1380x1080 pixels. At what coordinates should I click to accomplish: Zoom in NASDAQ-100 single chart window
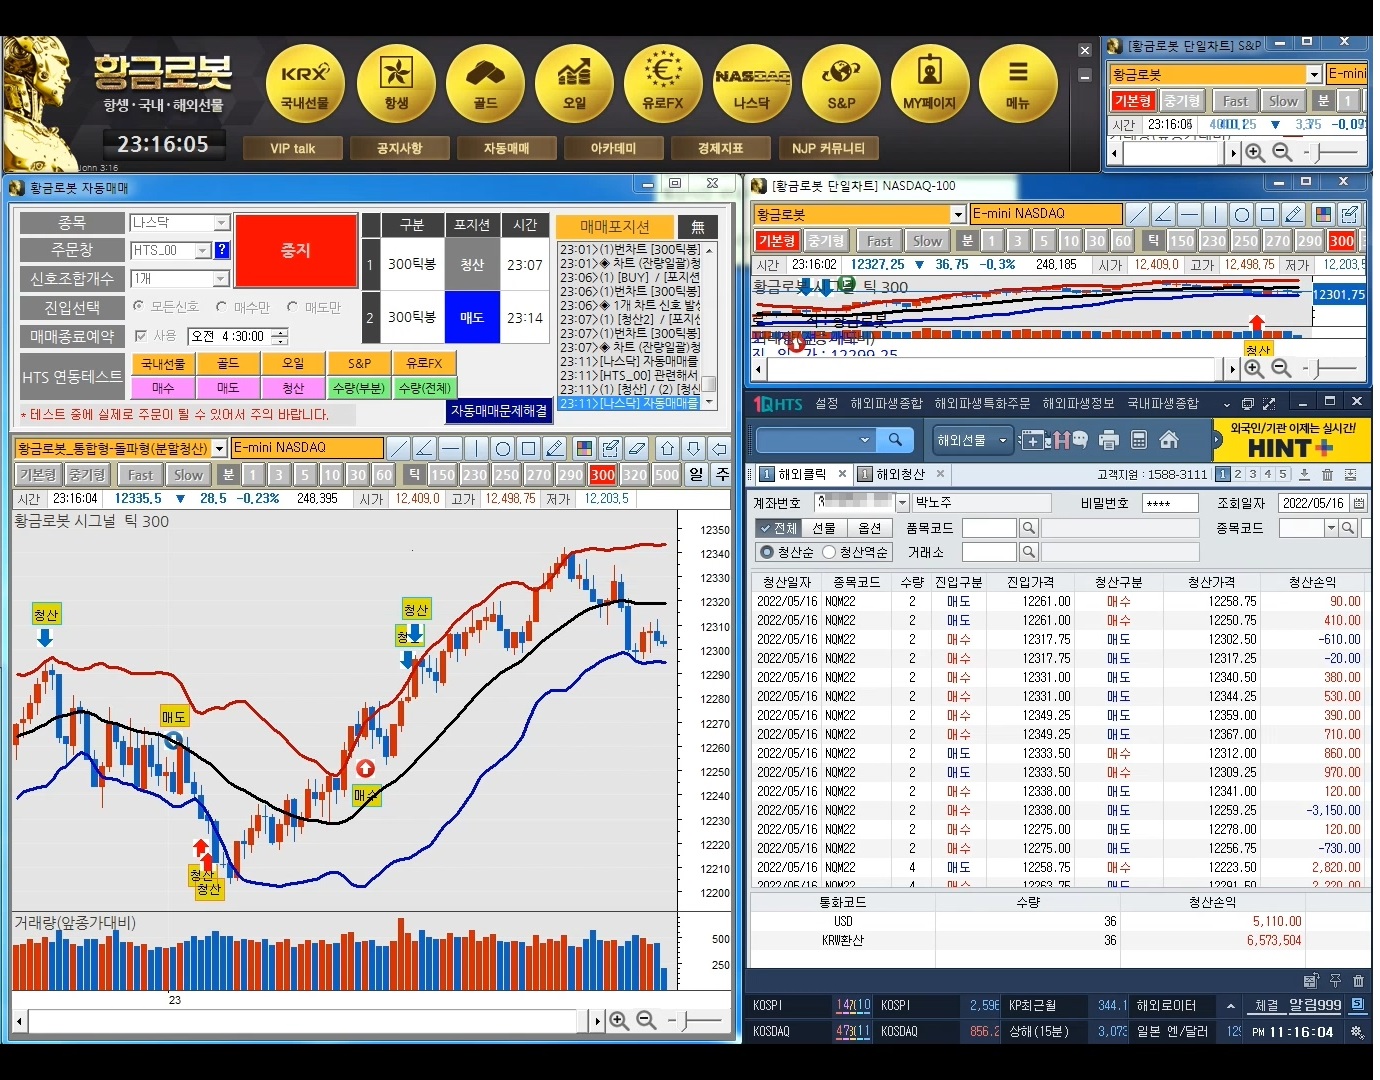coord(1254,369)
